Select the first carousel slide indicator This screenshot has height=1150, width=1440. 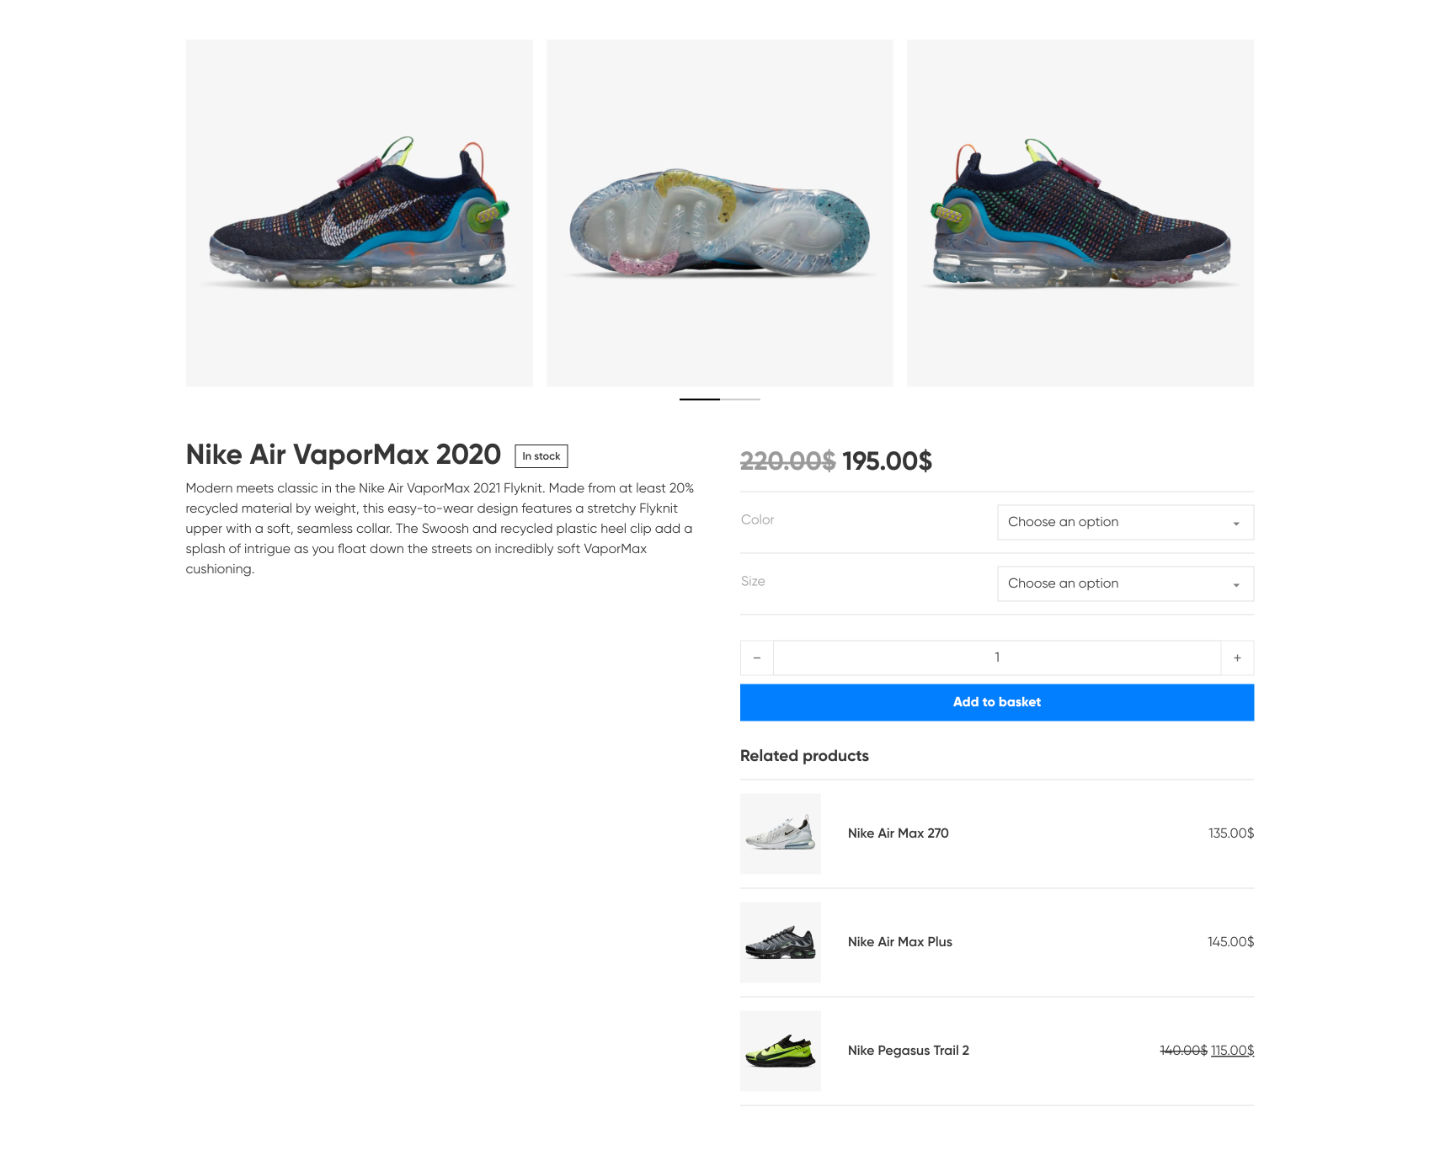700,399
